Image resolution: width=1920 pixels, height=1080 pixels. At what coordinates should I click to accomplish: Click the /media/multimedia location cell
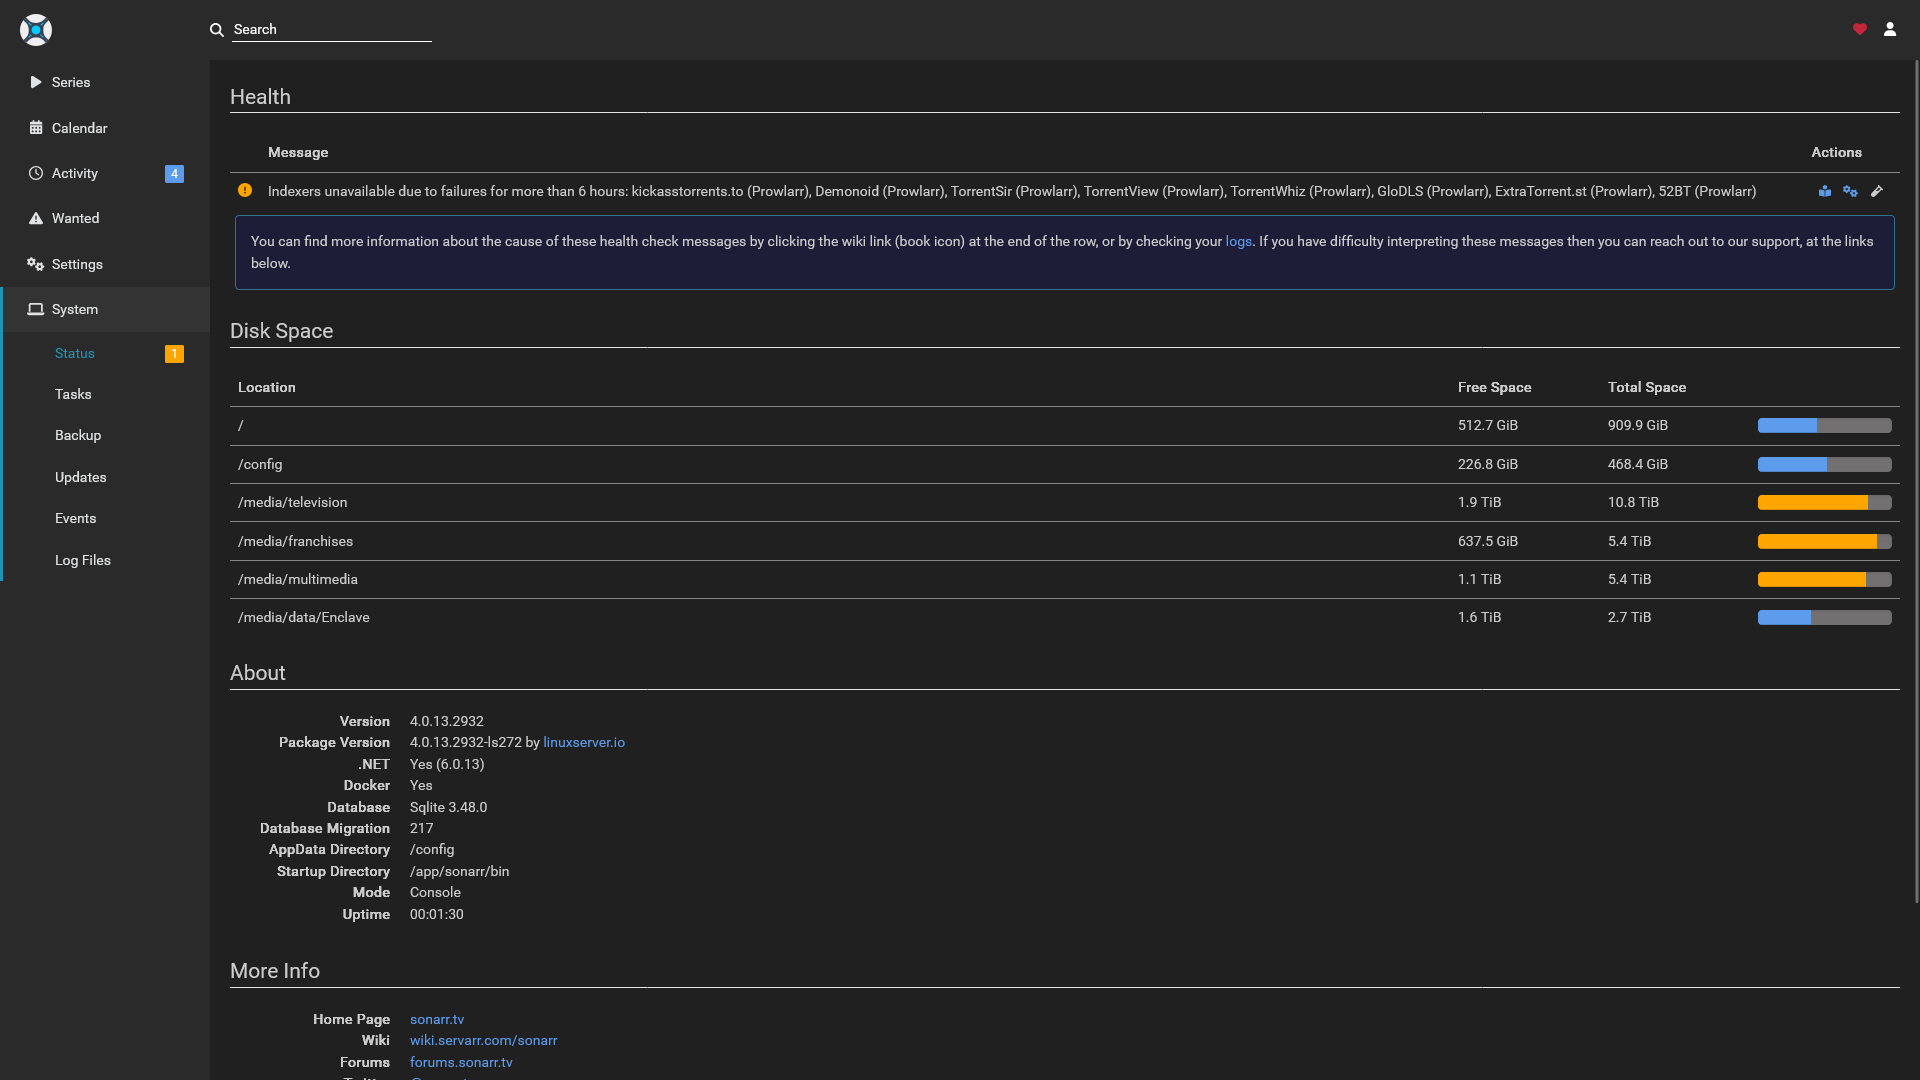[x=297, y=579]
